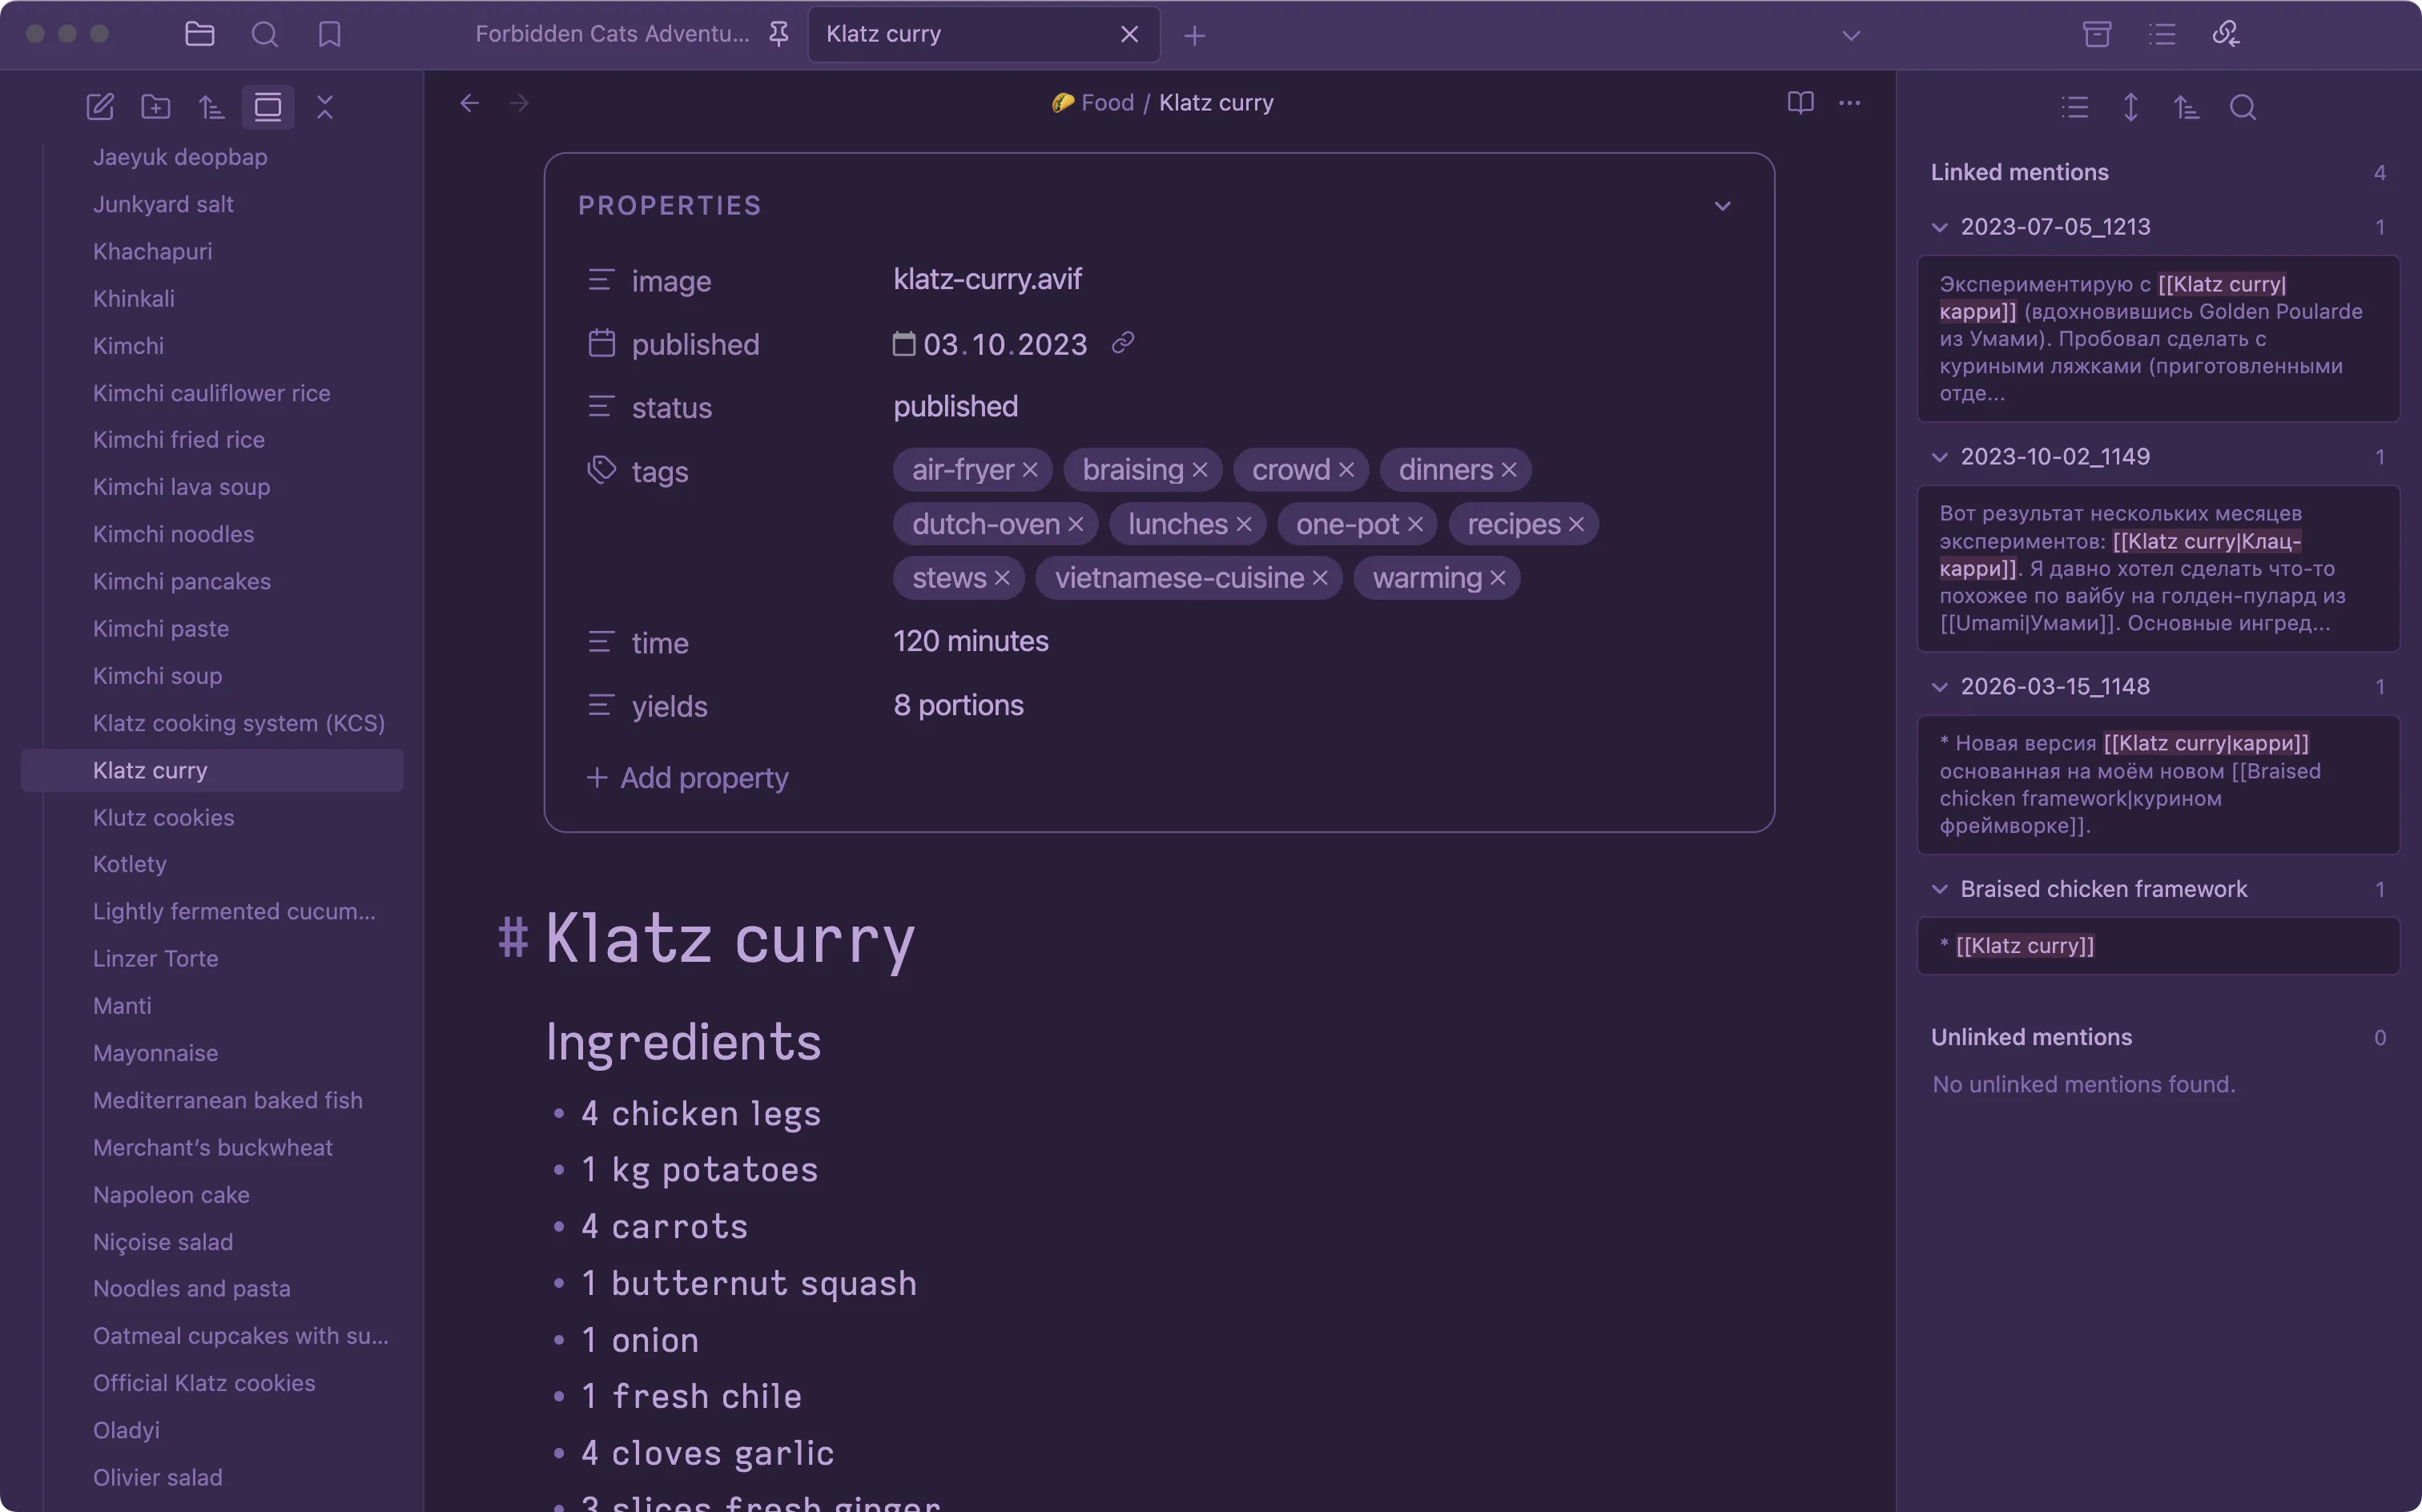Open Olivier salad note

tap(158, 1477)
